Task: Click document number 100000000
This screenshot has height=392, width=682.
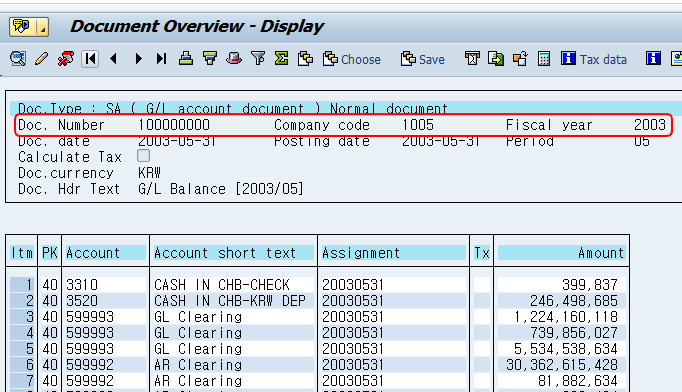Action: pos(174,125)
